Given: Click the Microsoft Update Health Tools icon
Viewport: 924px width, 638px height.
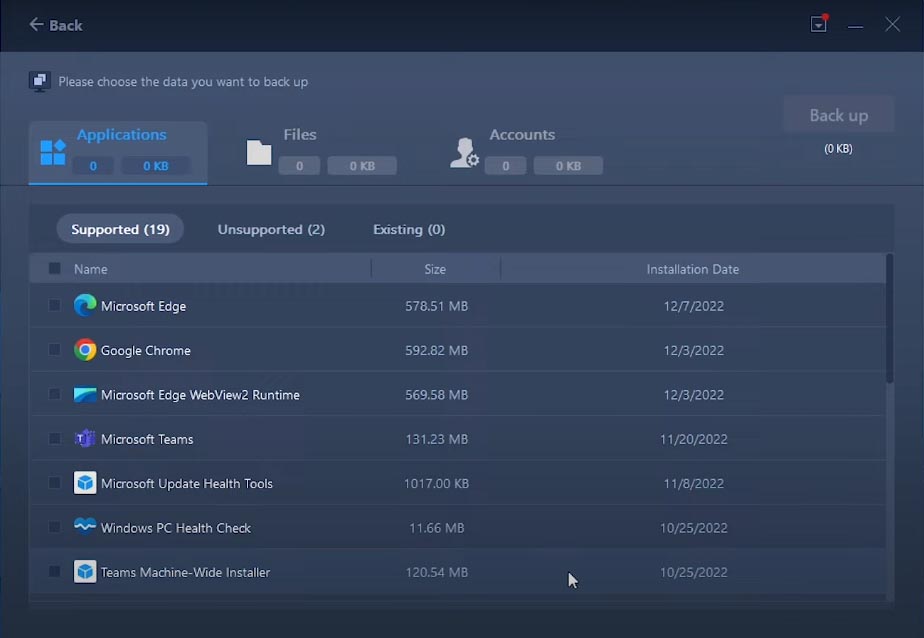Looking at the screenshot, I should (85, 482).
